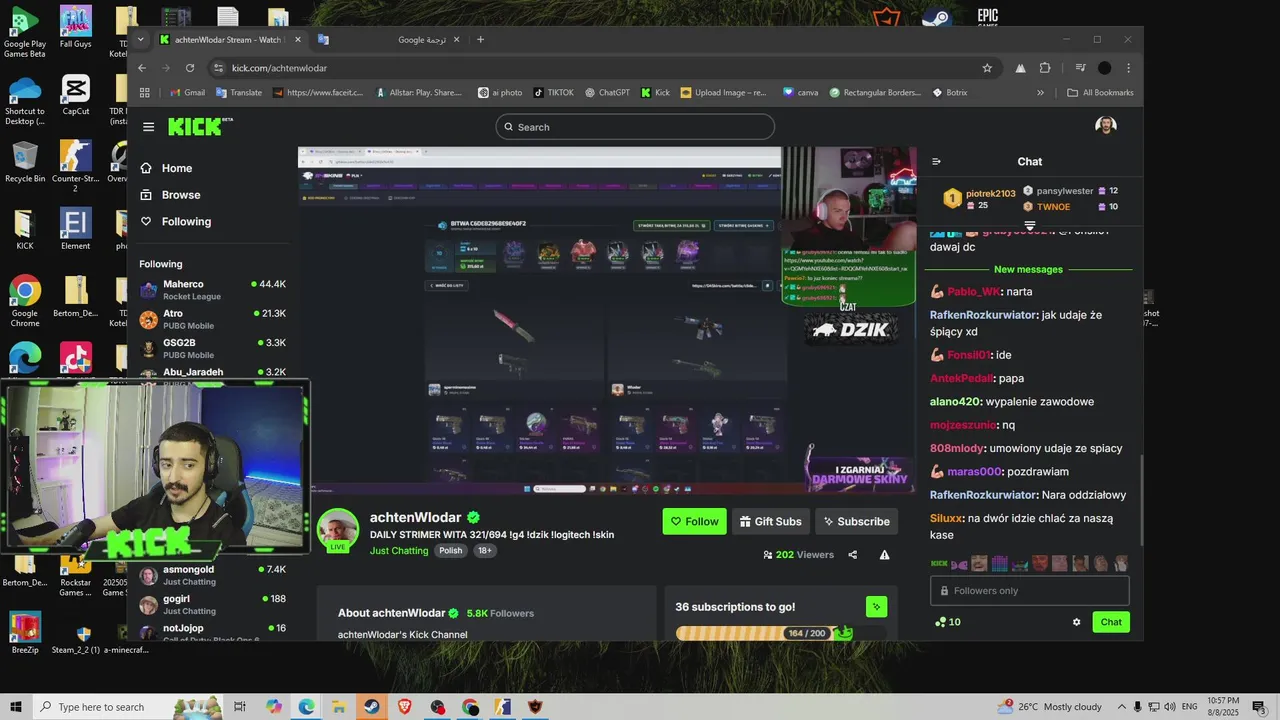The image size is (1280, 720).
Task: Open Chrome three-dot menu
Action: (x=1128, y=68)
